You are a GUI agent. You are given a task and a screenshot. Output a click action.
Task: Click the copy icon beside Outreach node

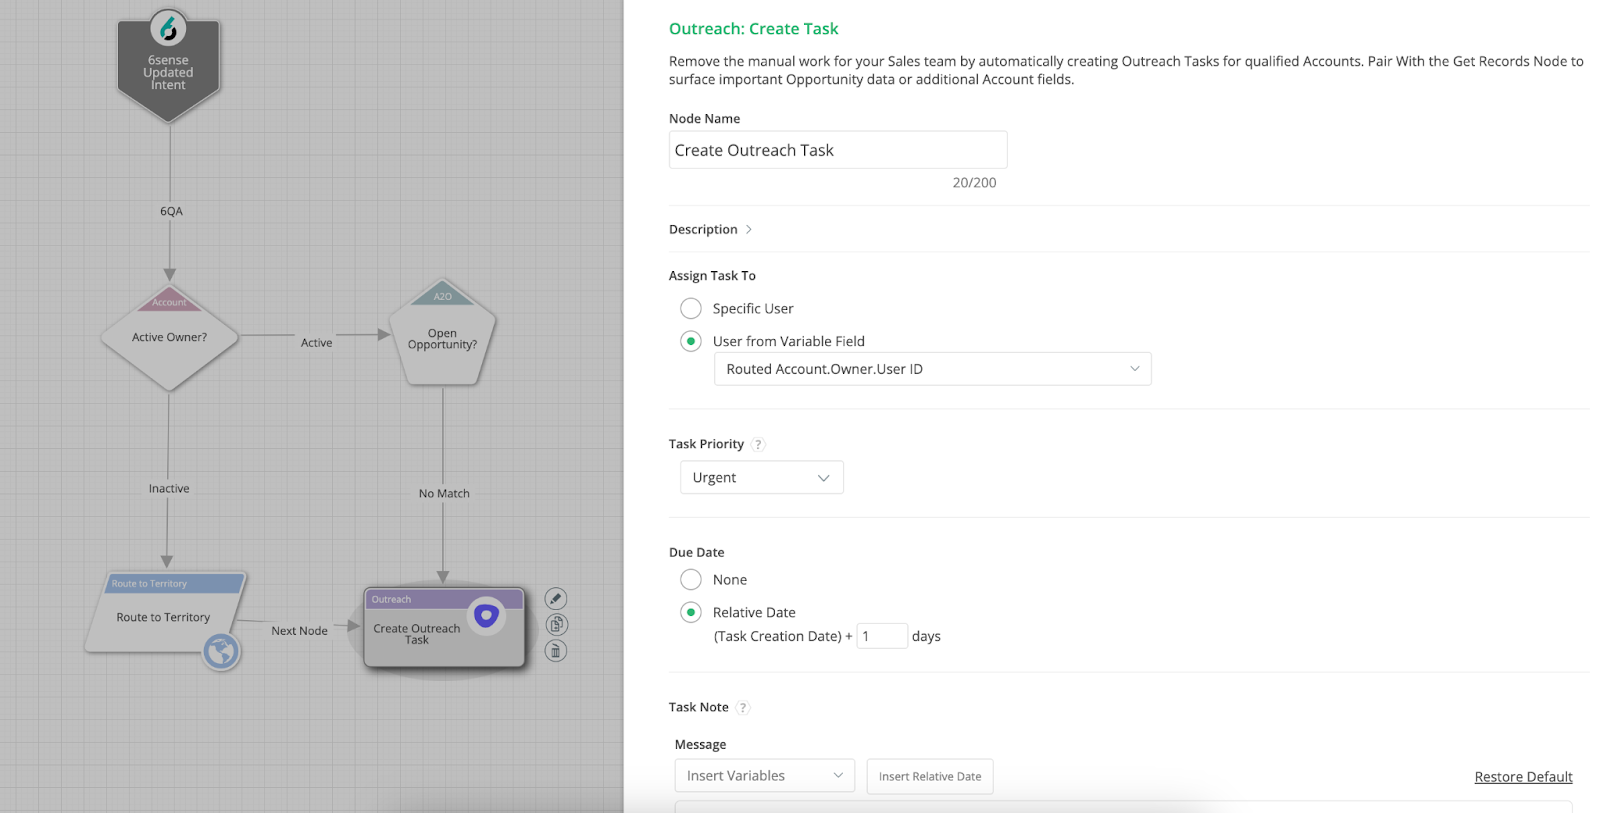[x=556, y=624]
